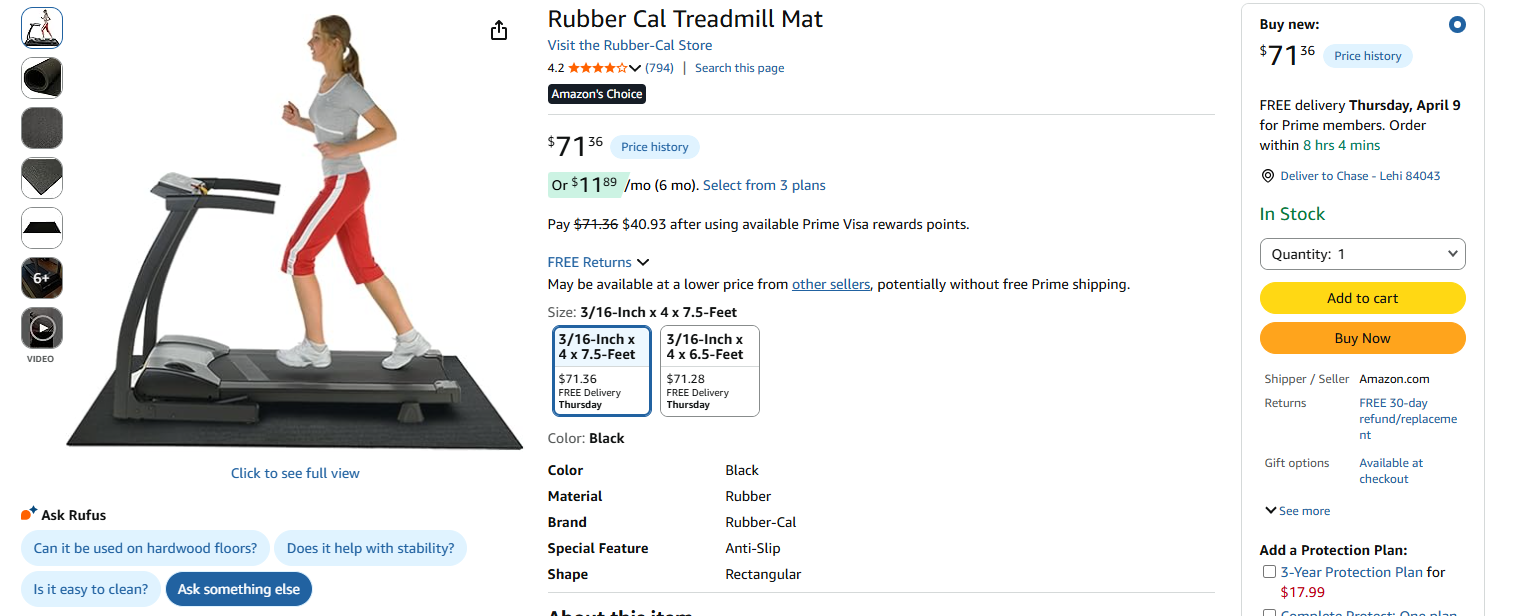Click the Buy Now button
The image size is (1533, 616).
1362,337
